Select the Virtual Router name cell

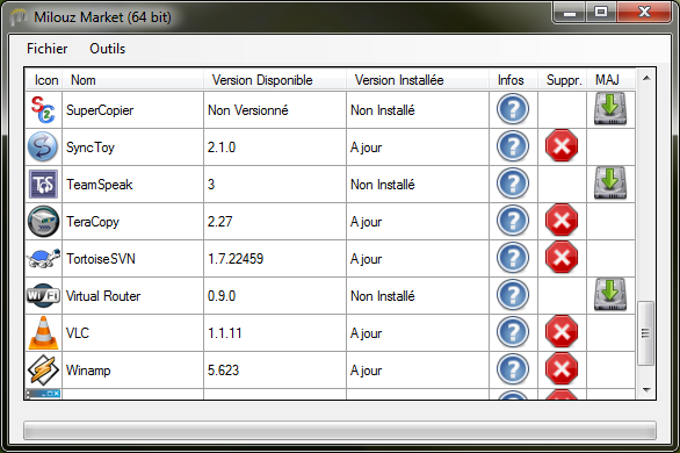click(133, 296)
